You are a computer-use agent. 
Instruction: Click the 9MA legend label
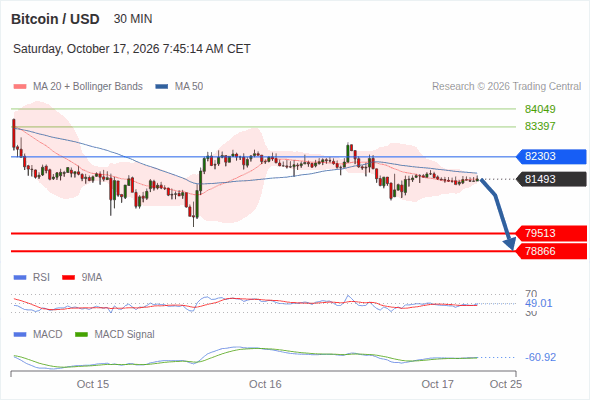pyautogui.click(x=92, y=278)
